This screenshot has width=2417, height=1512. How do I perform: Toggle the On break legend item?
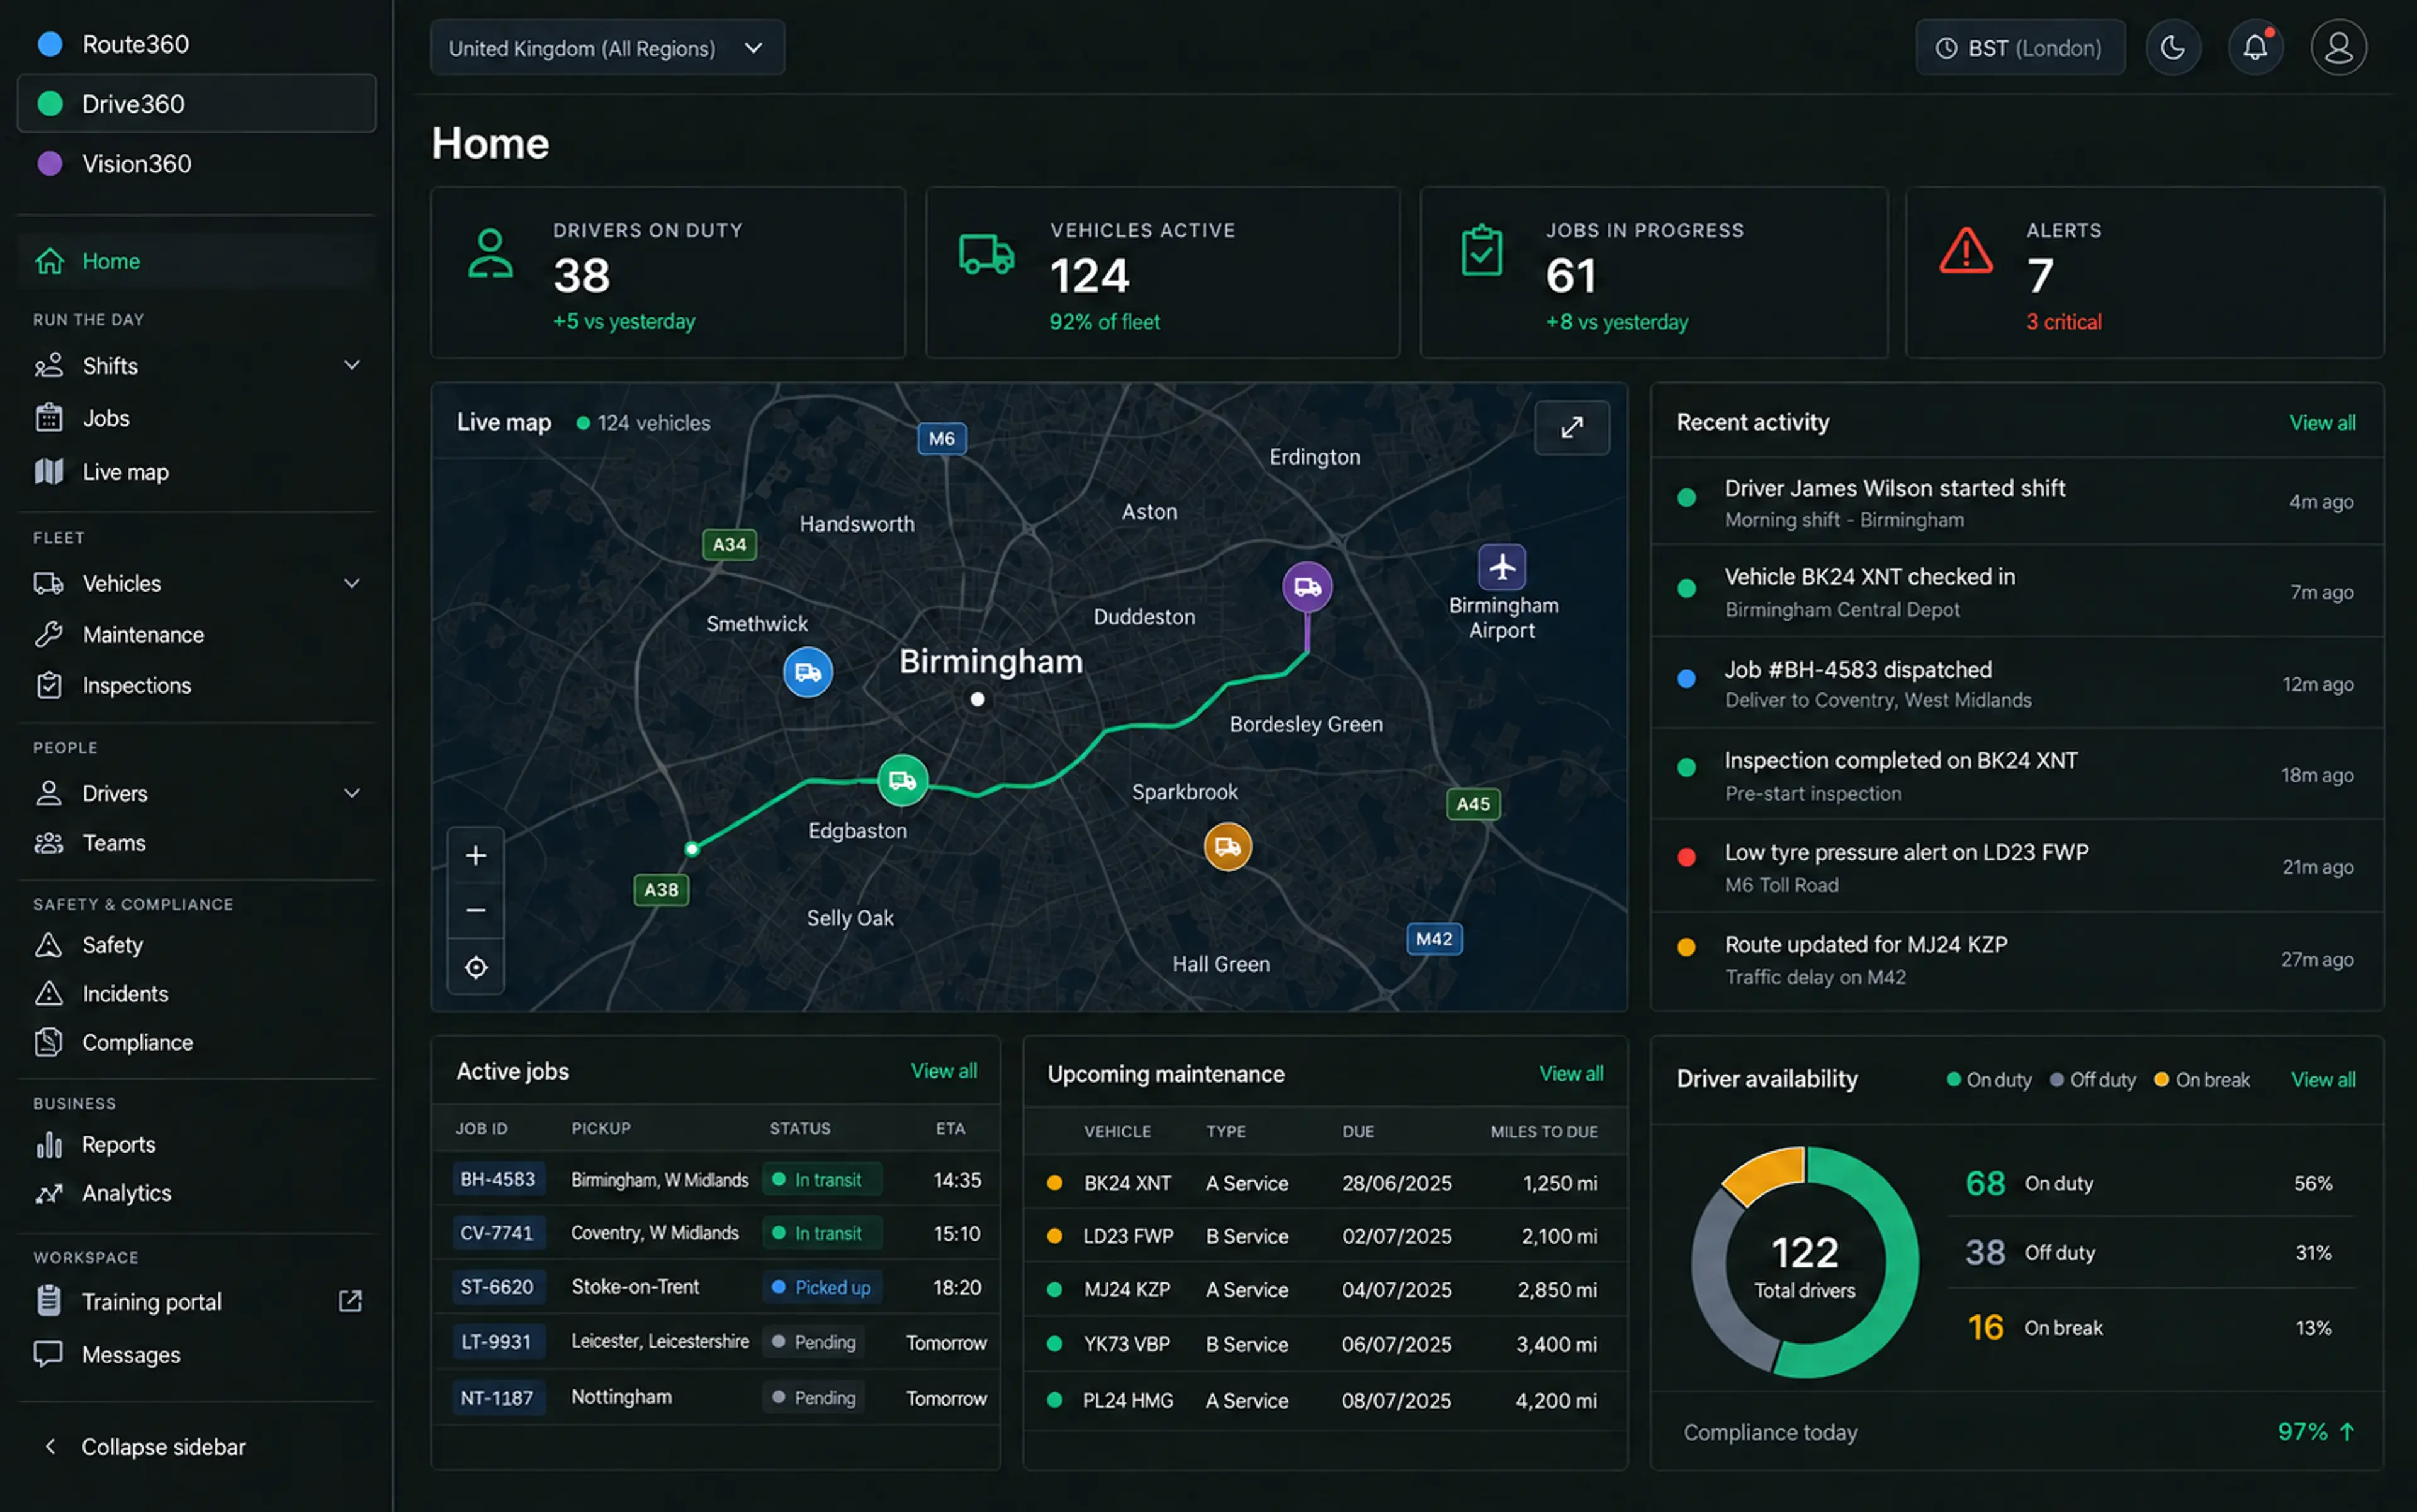(x=2201, y=1080)
